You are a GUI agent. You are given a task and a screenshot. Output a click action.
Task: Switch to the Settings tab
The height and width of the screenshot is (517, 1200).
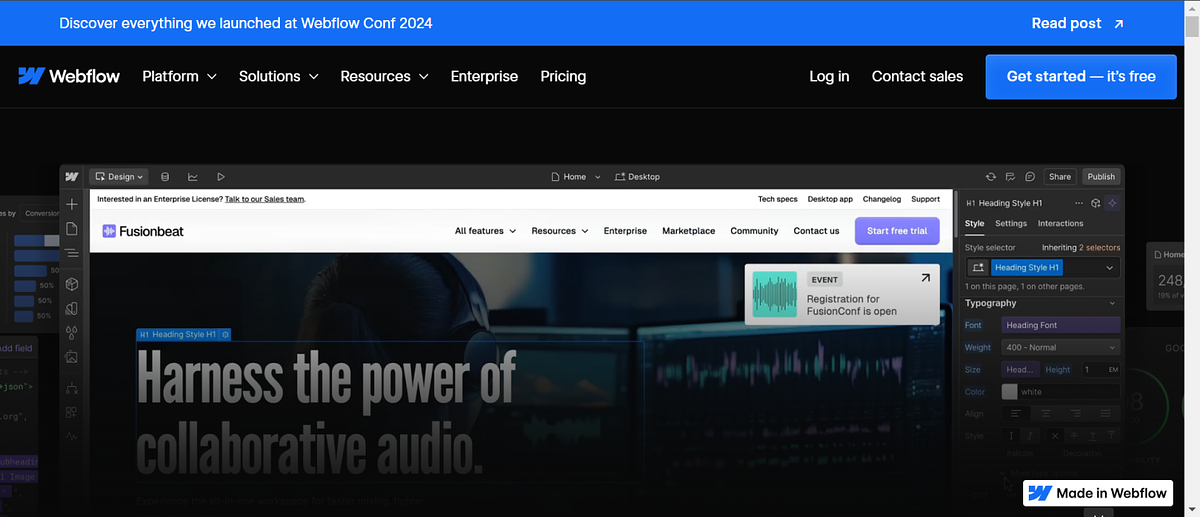click(1010, 224)
